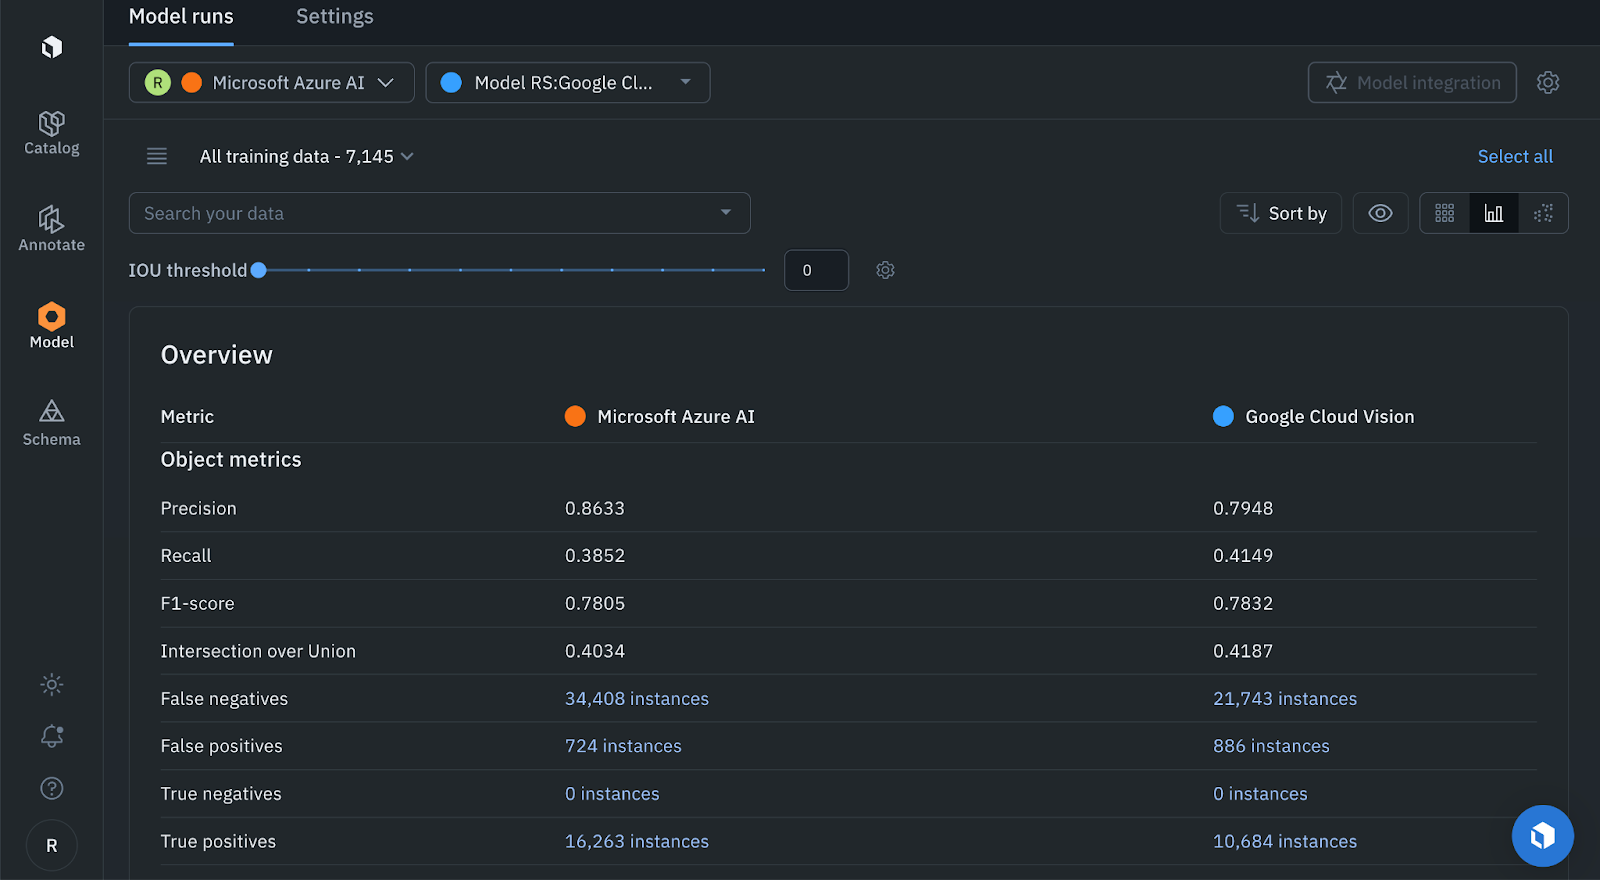This screenshot has height=880, width=1600.
Task: Click the Metric column header
Action: [x=187, y=417]
